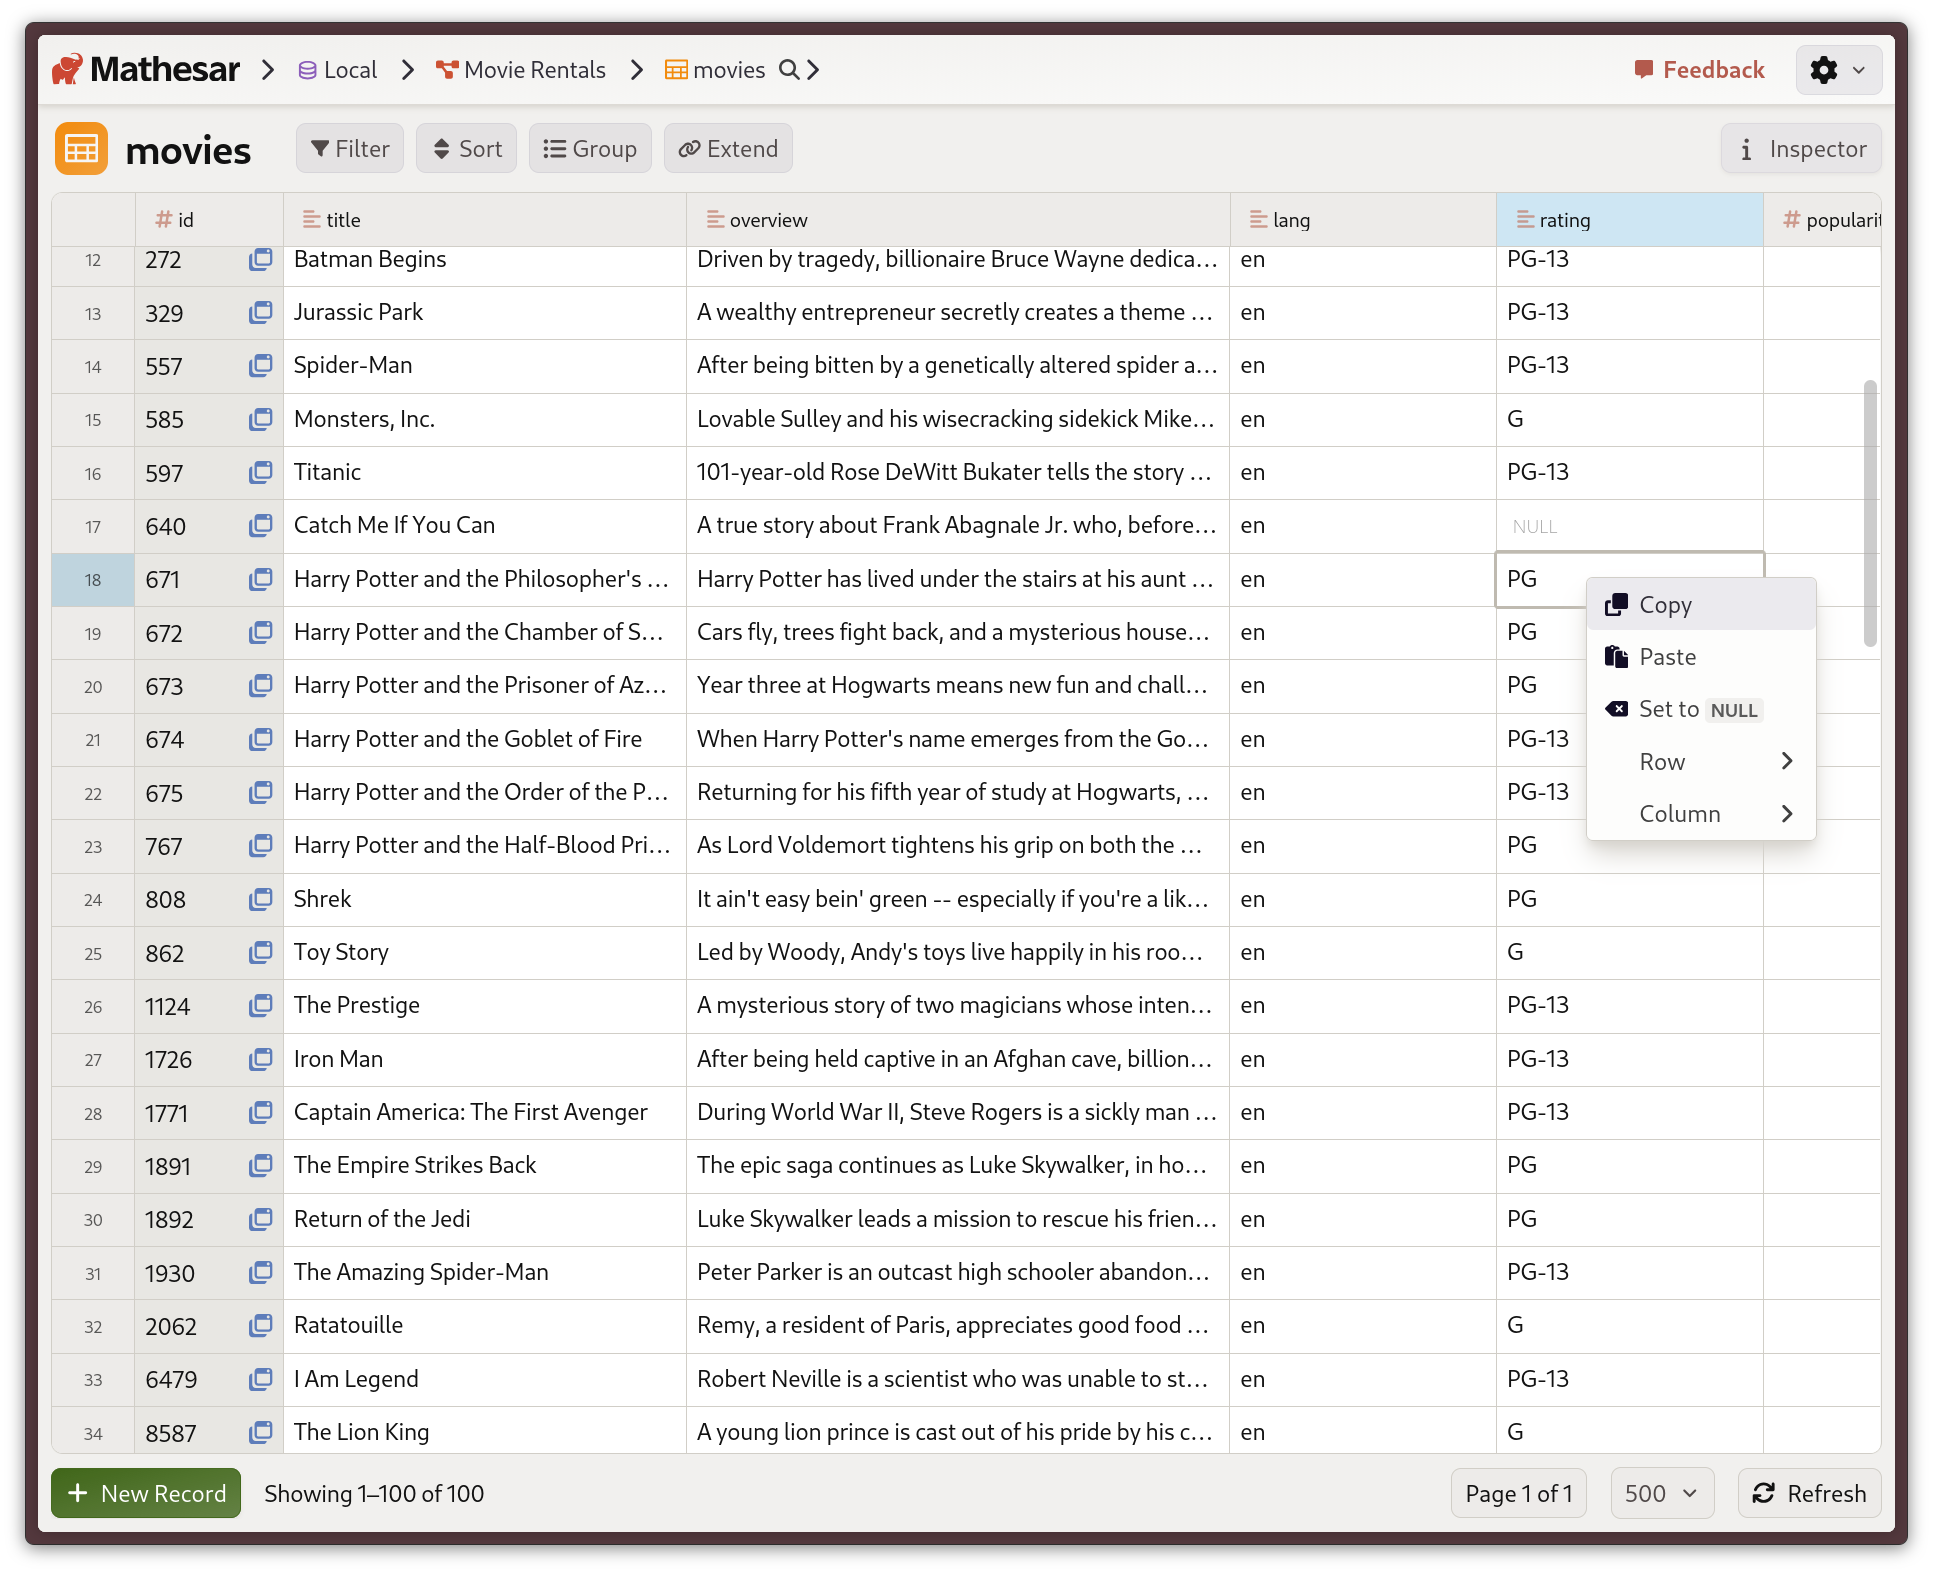Open the Filter panel

[349, 148]
